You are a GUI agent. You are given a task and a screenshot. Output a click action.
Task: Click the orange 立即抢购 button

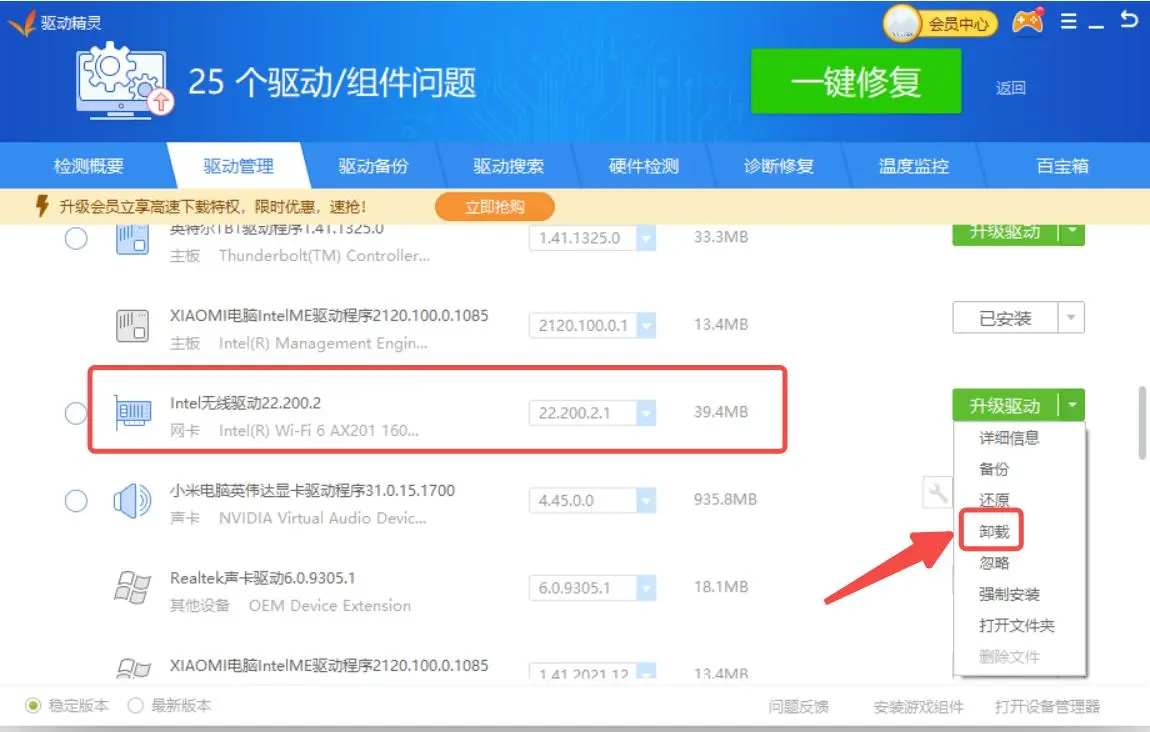click(x=494, y=207)
